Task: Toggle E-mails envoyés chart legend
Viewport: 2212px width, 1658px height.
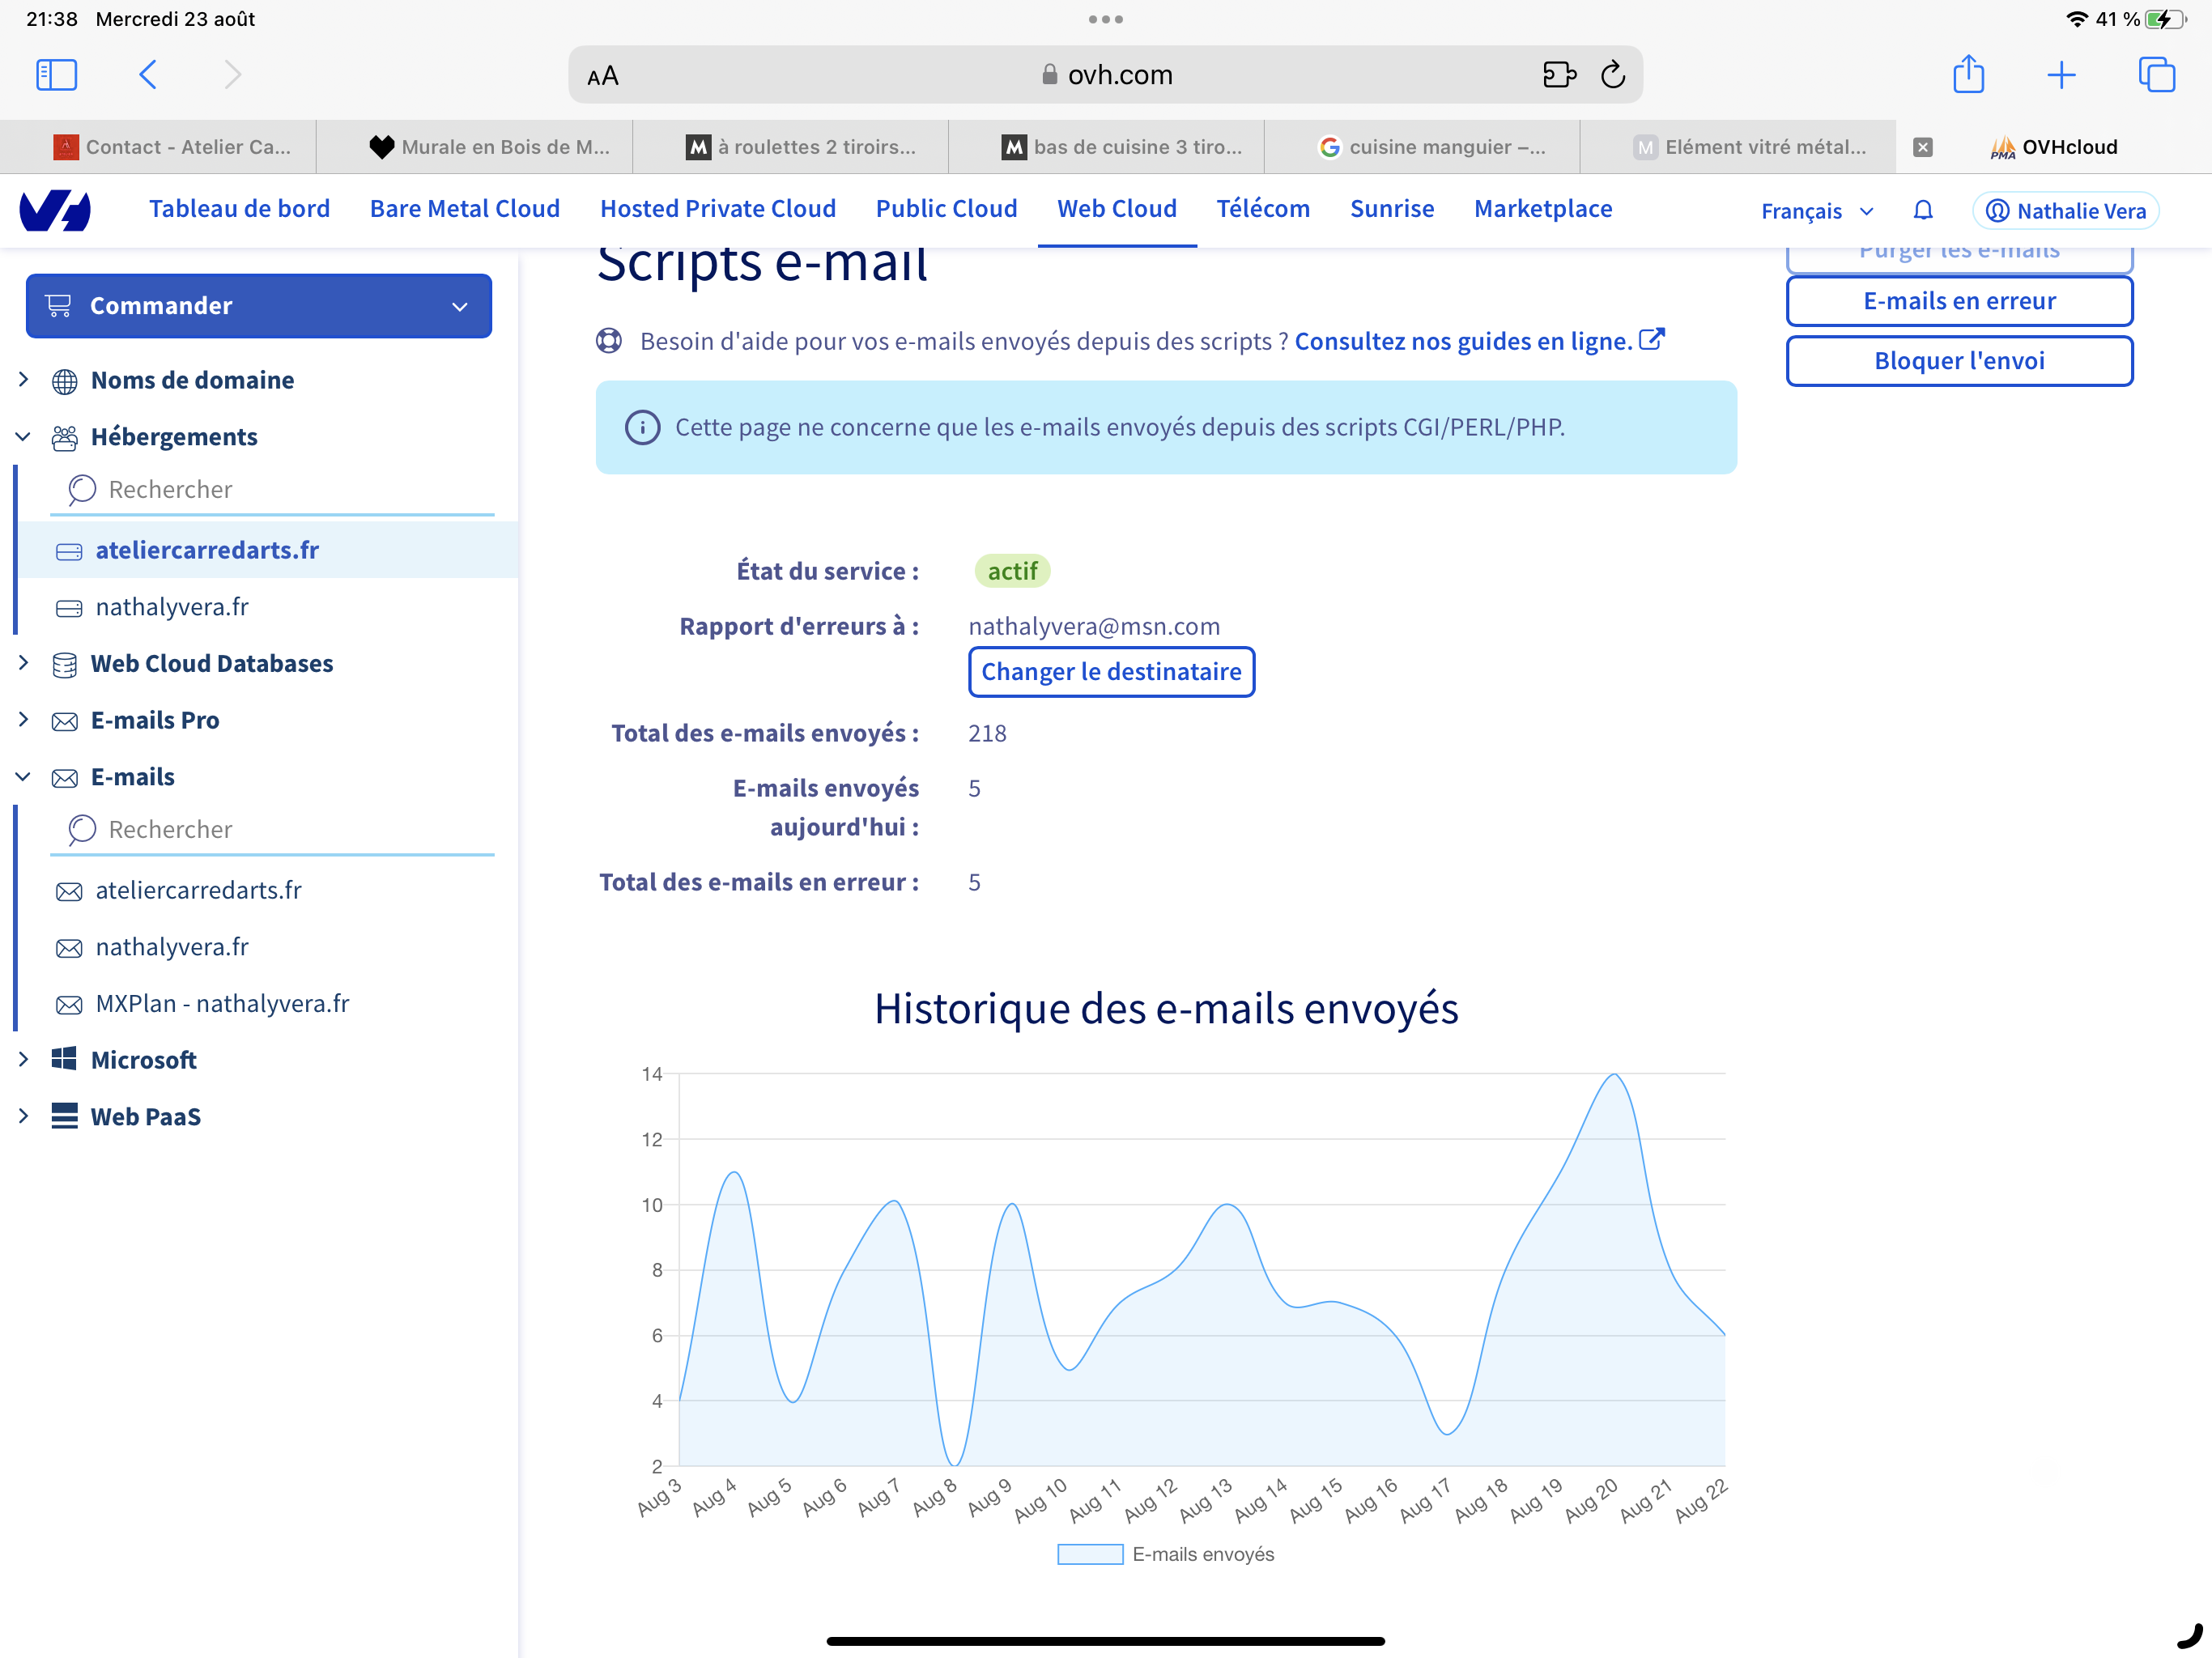Action: click(x=1166, y=1554)
